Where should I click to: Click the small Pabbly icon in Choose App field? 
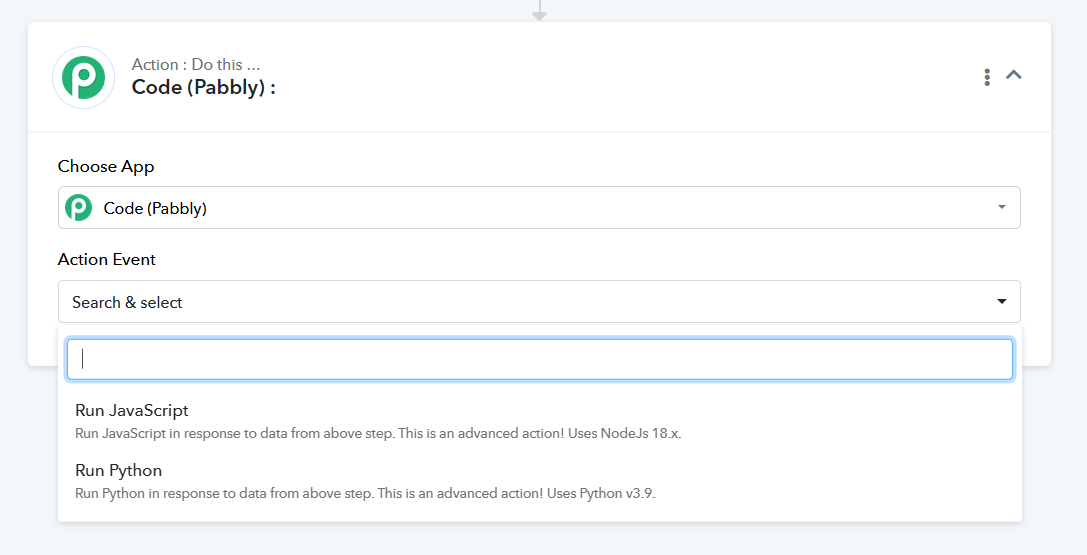78,208
